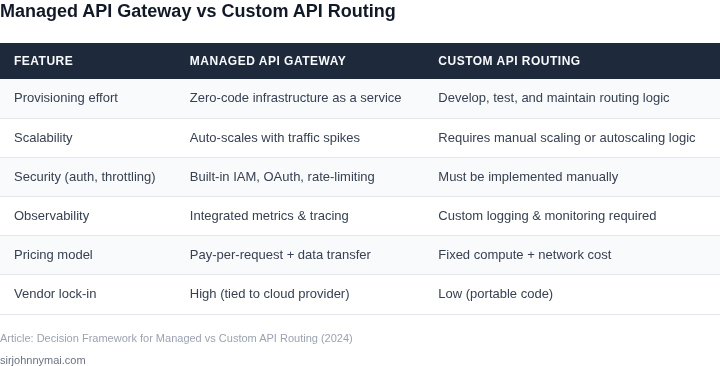Click 'Auto-scales with traffic spikes' cell
720x366 pixels.
275,138
